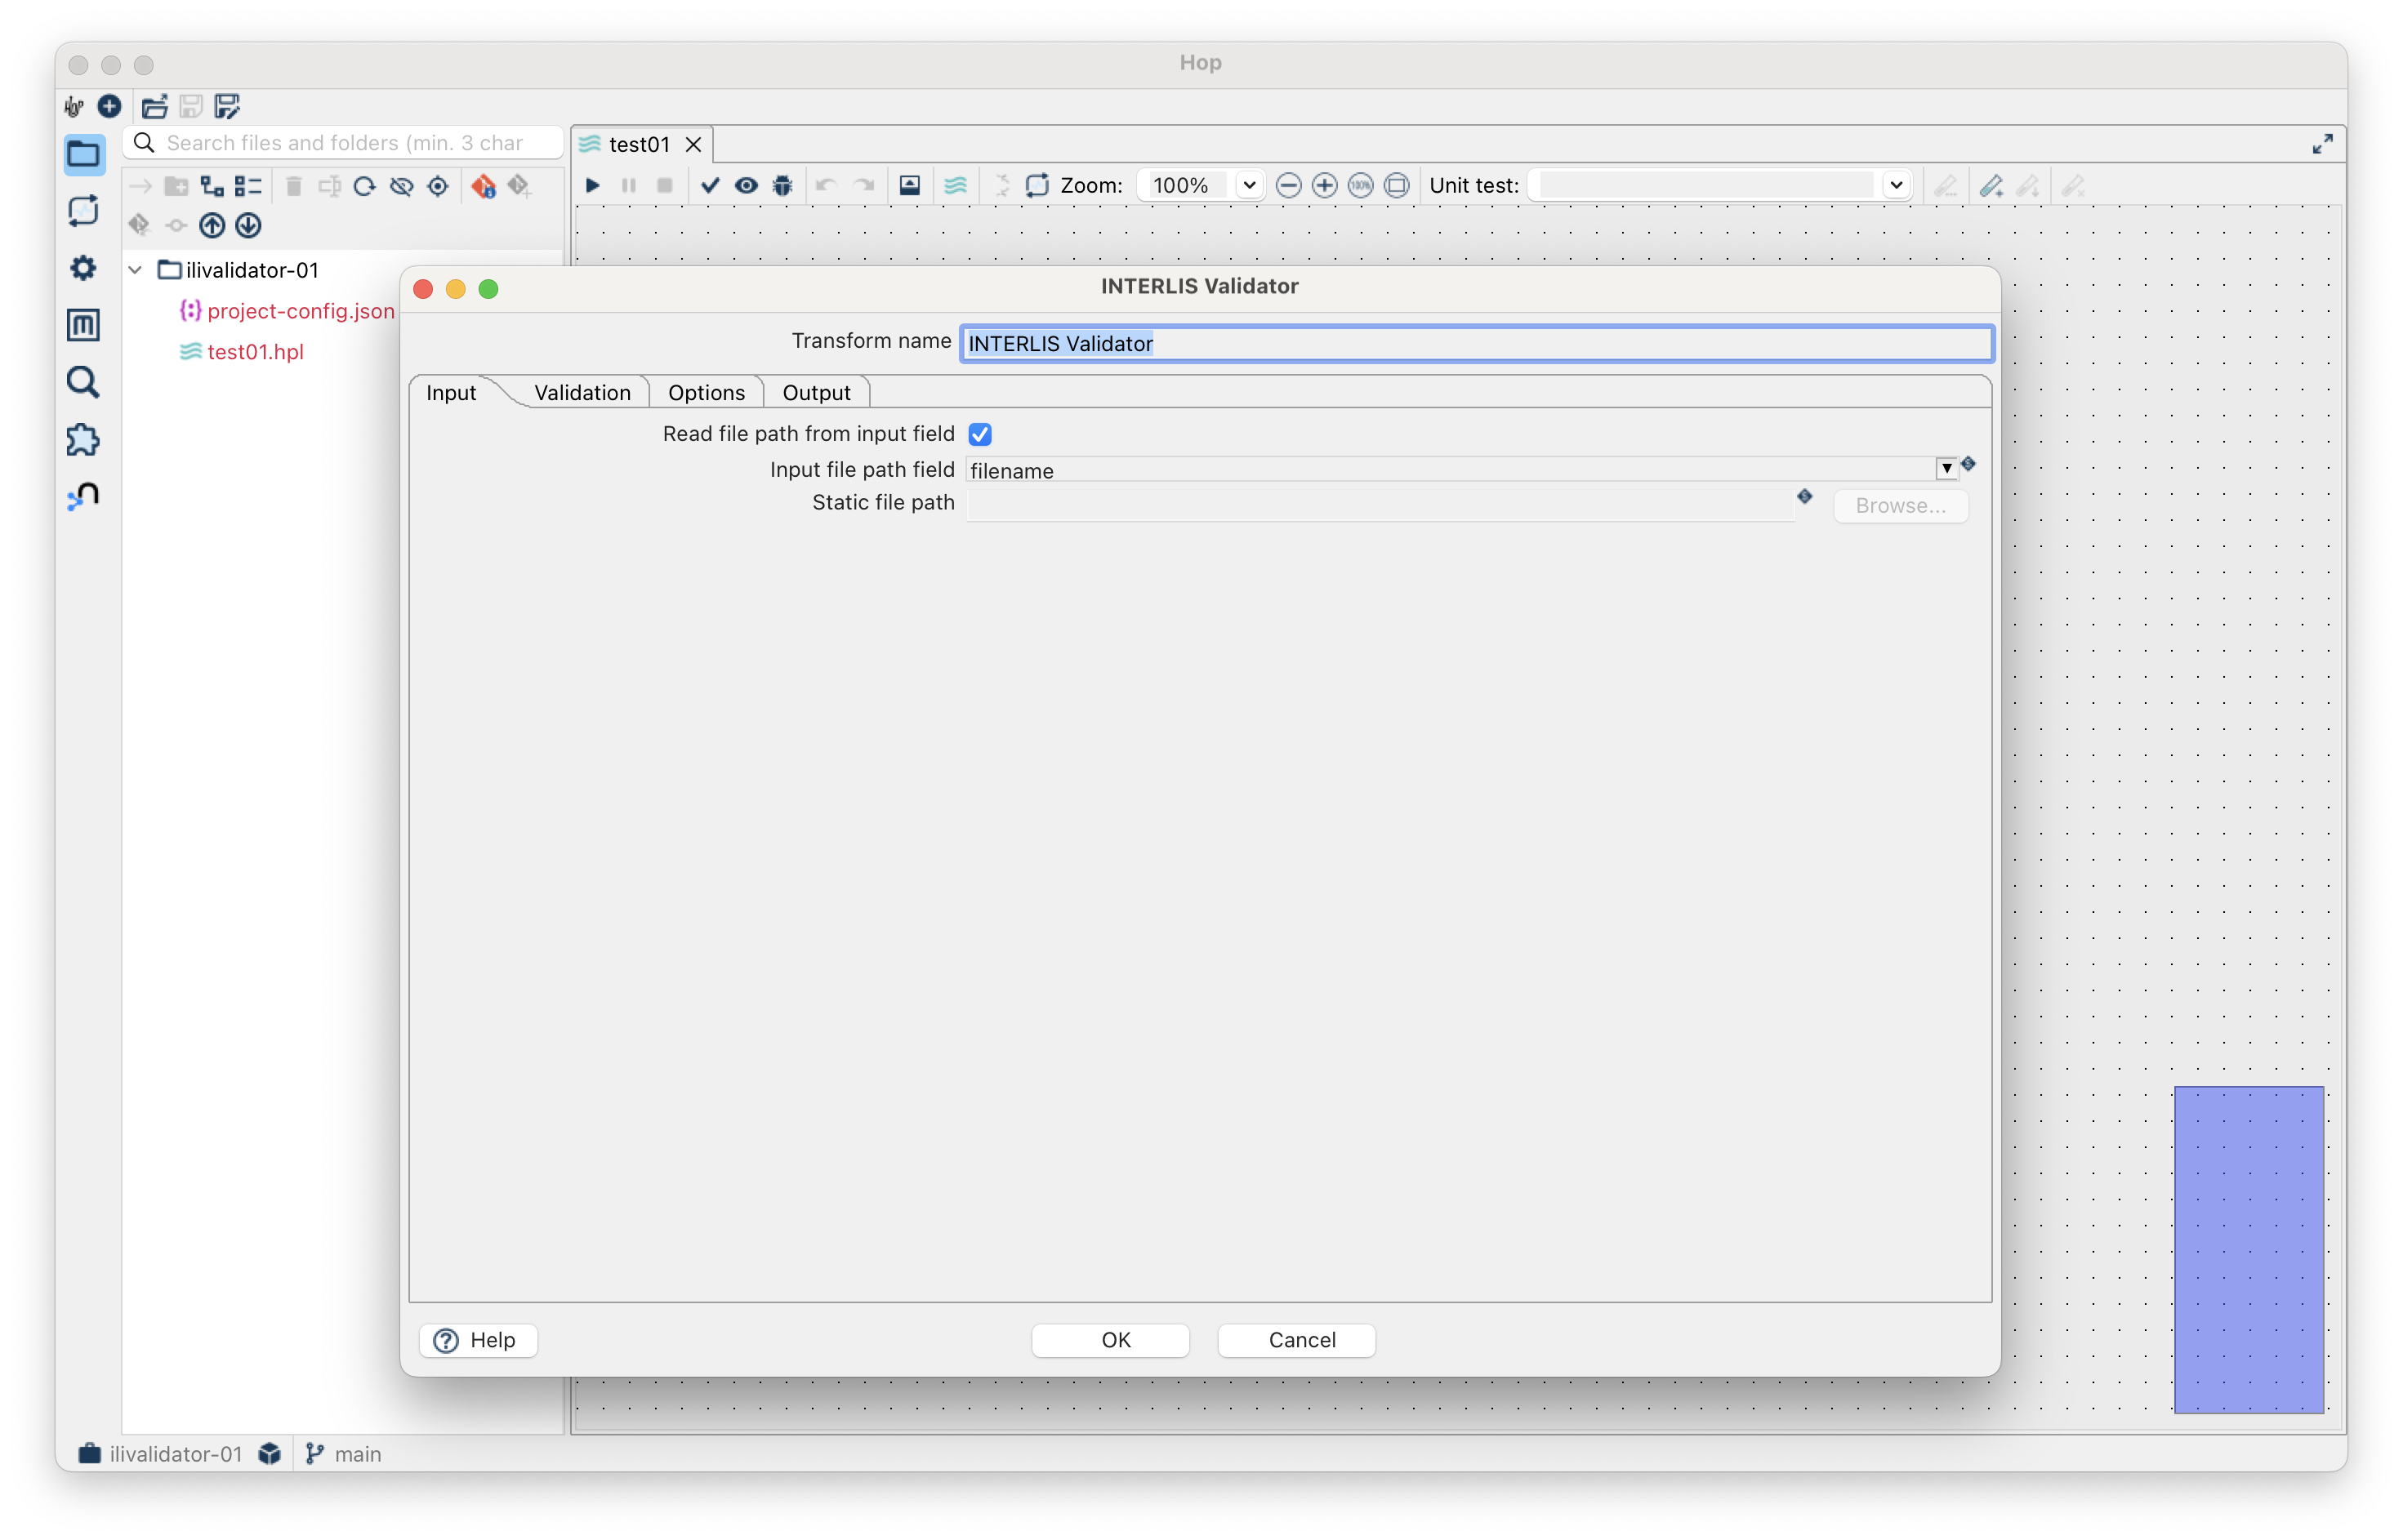Click the refresh icon in file explorer toolbar
Screen dimensions: 2403x1540
point(365,186)
